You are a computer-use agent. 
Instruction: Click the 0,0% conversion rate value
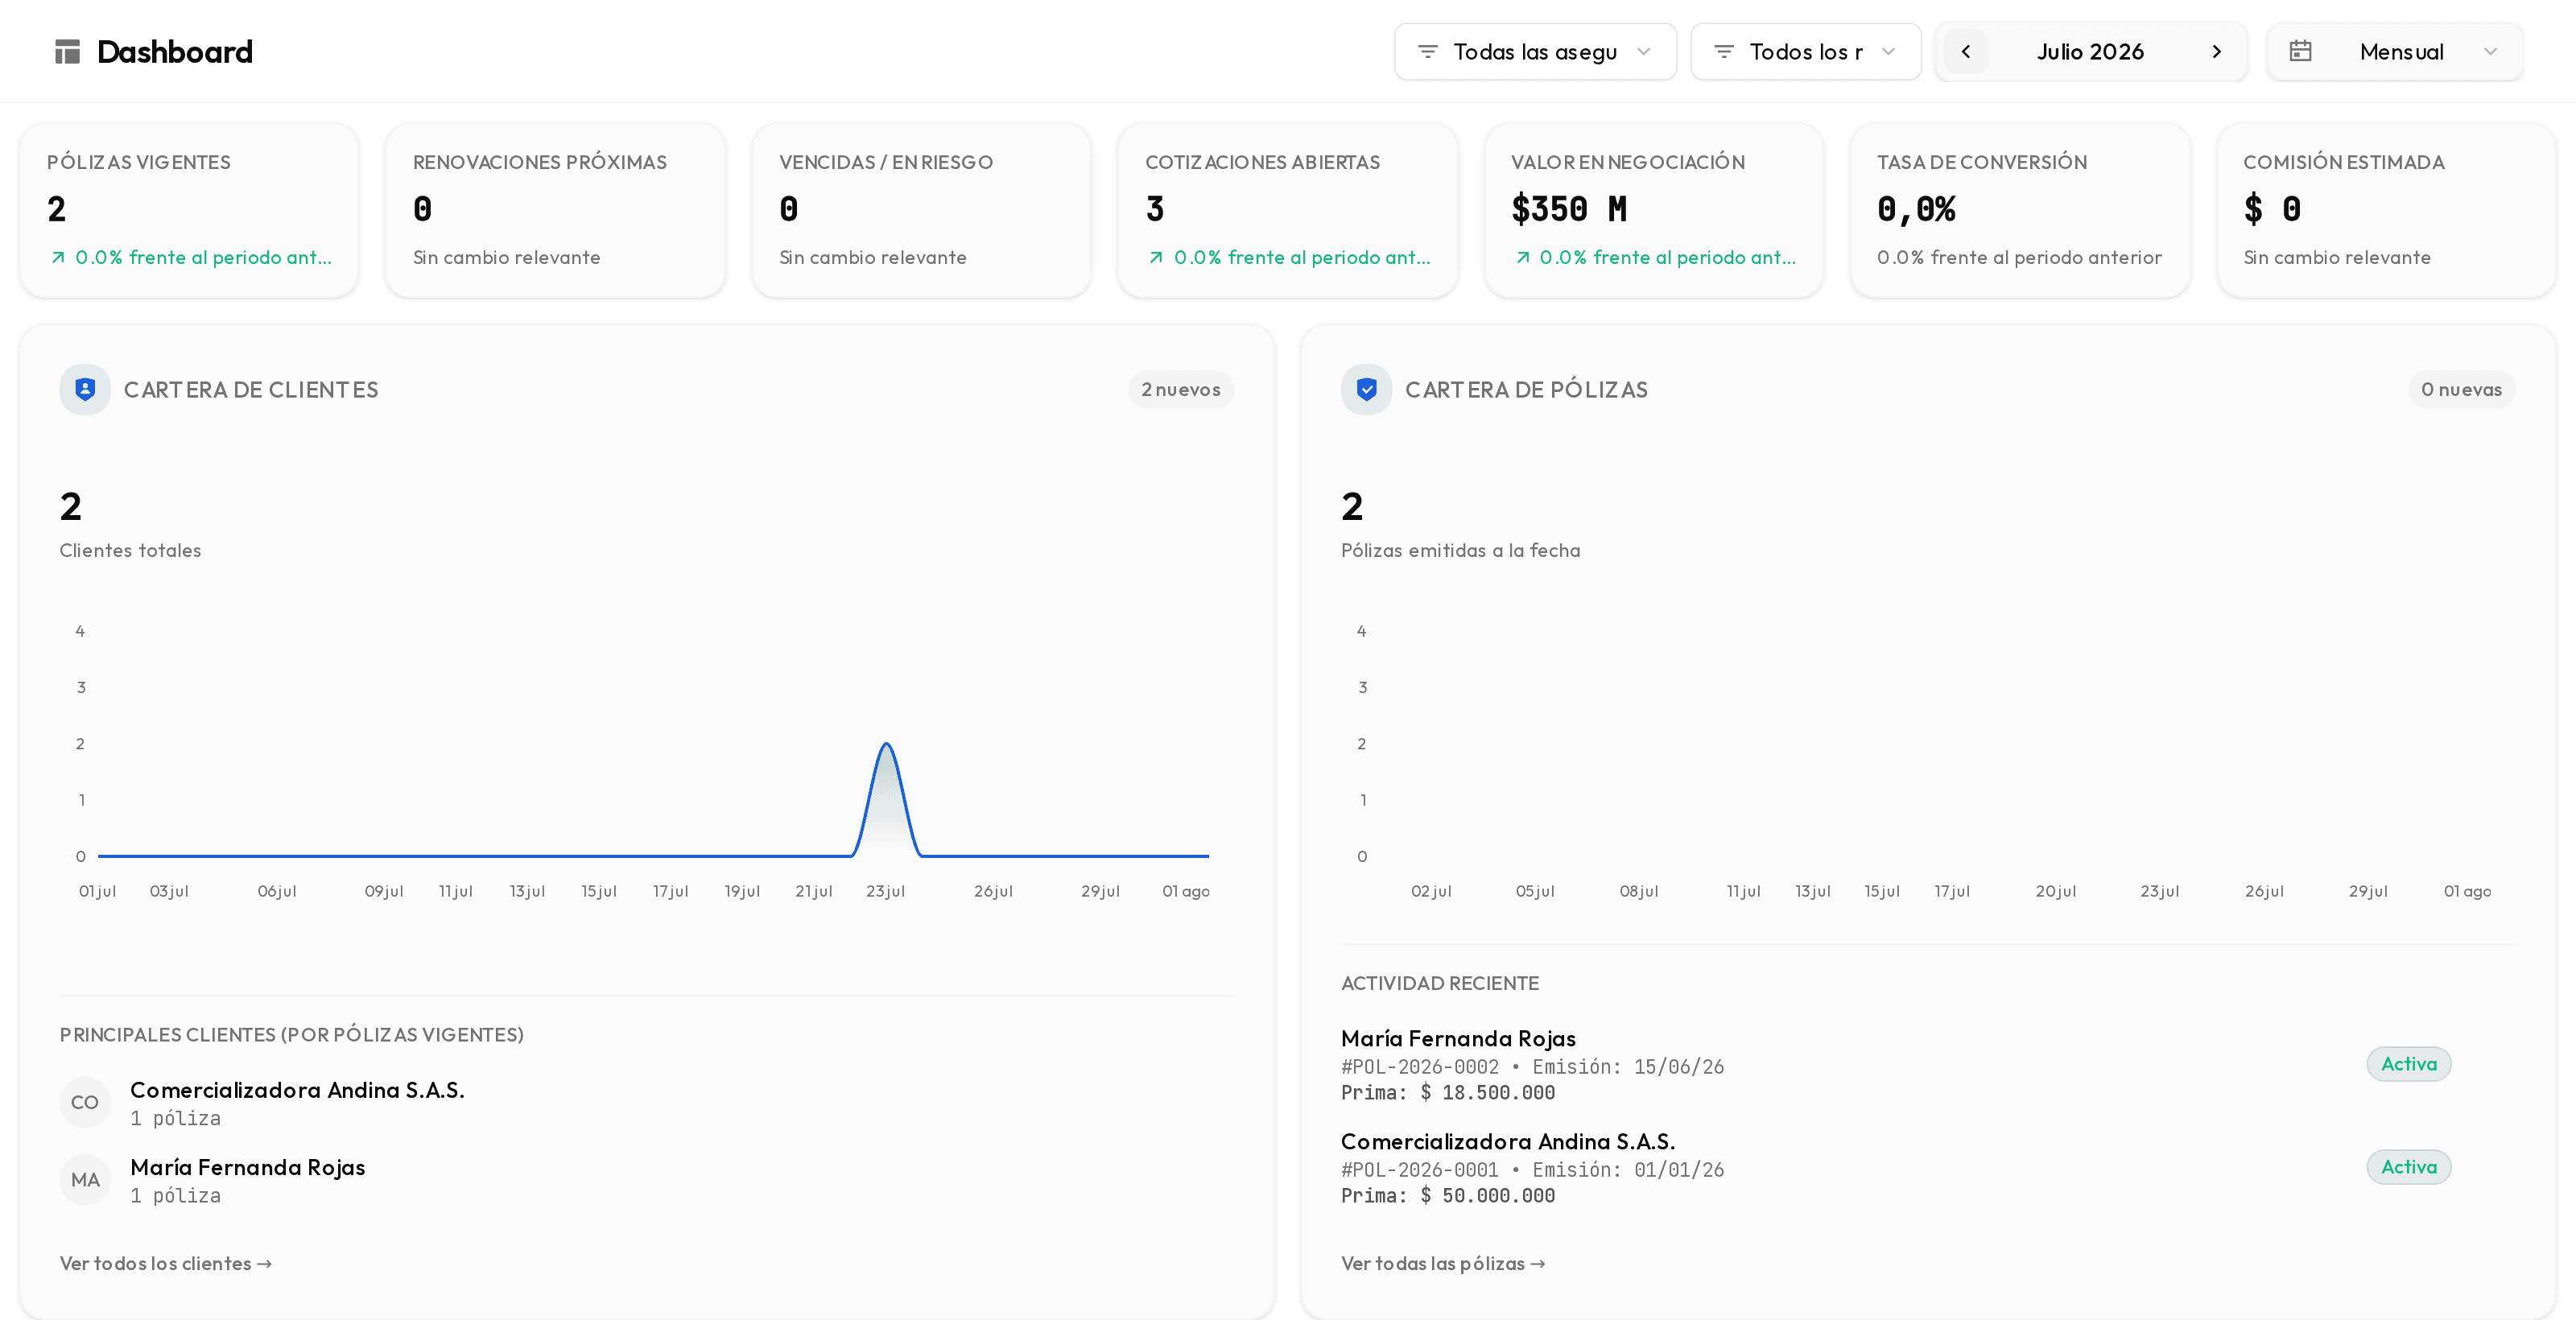(x=1916, y=209)
